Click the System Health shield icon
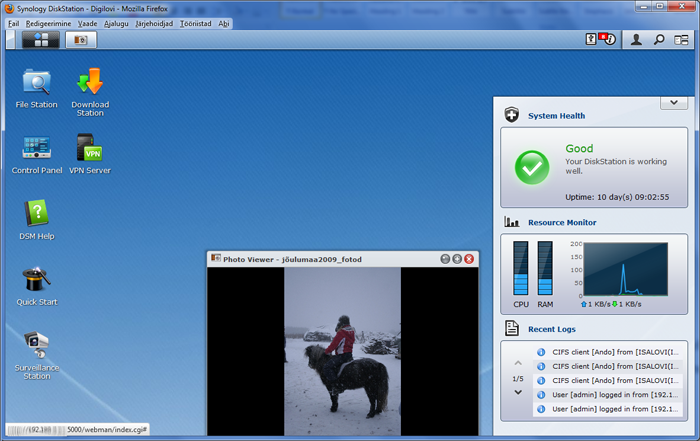The height and width of the screenshot is (441, 700). point(512,115)
